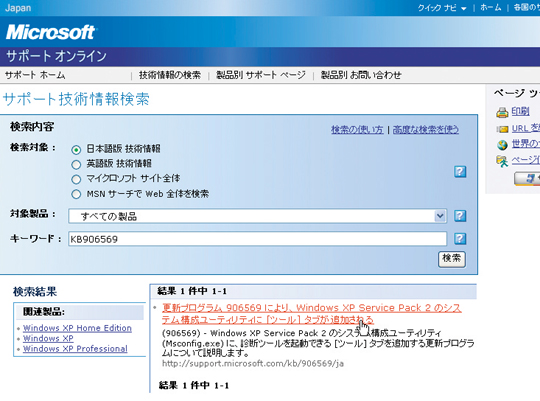540x401 pixels.
Task: Click the URL mail icon in page tools
Action: (x=502, y=129)
